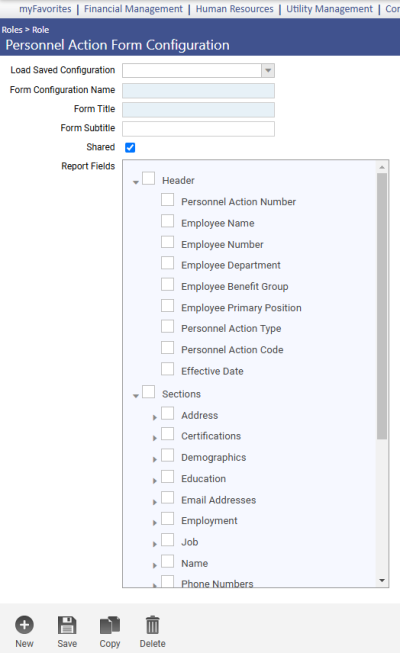Enable the Personnel Action Number checkbox
This screenshot has height=653, width=400.
click(168, 199)
